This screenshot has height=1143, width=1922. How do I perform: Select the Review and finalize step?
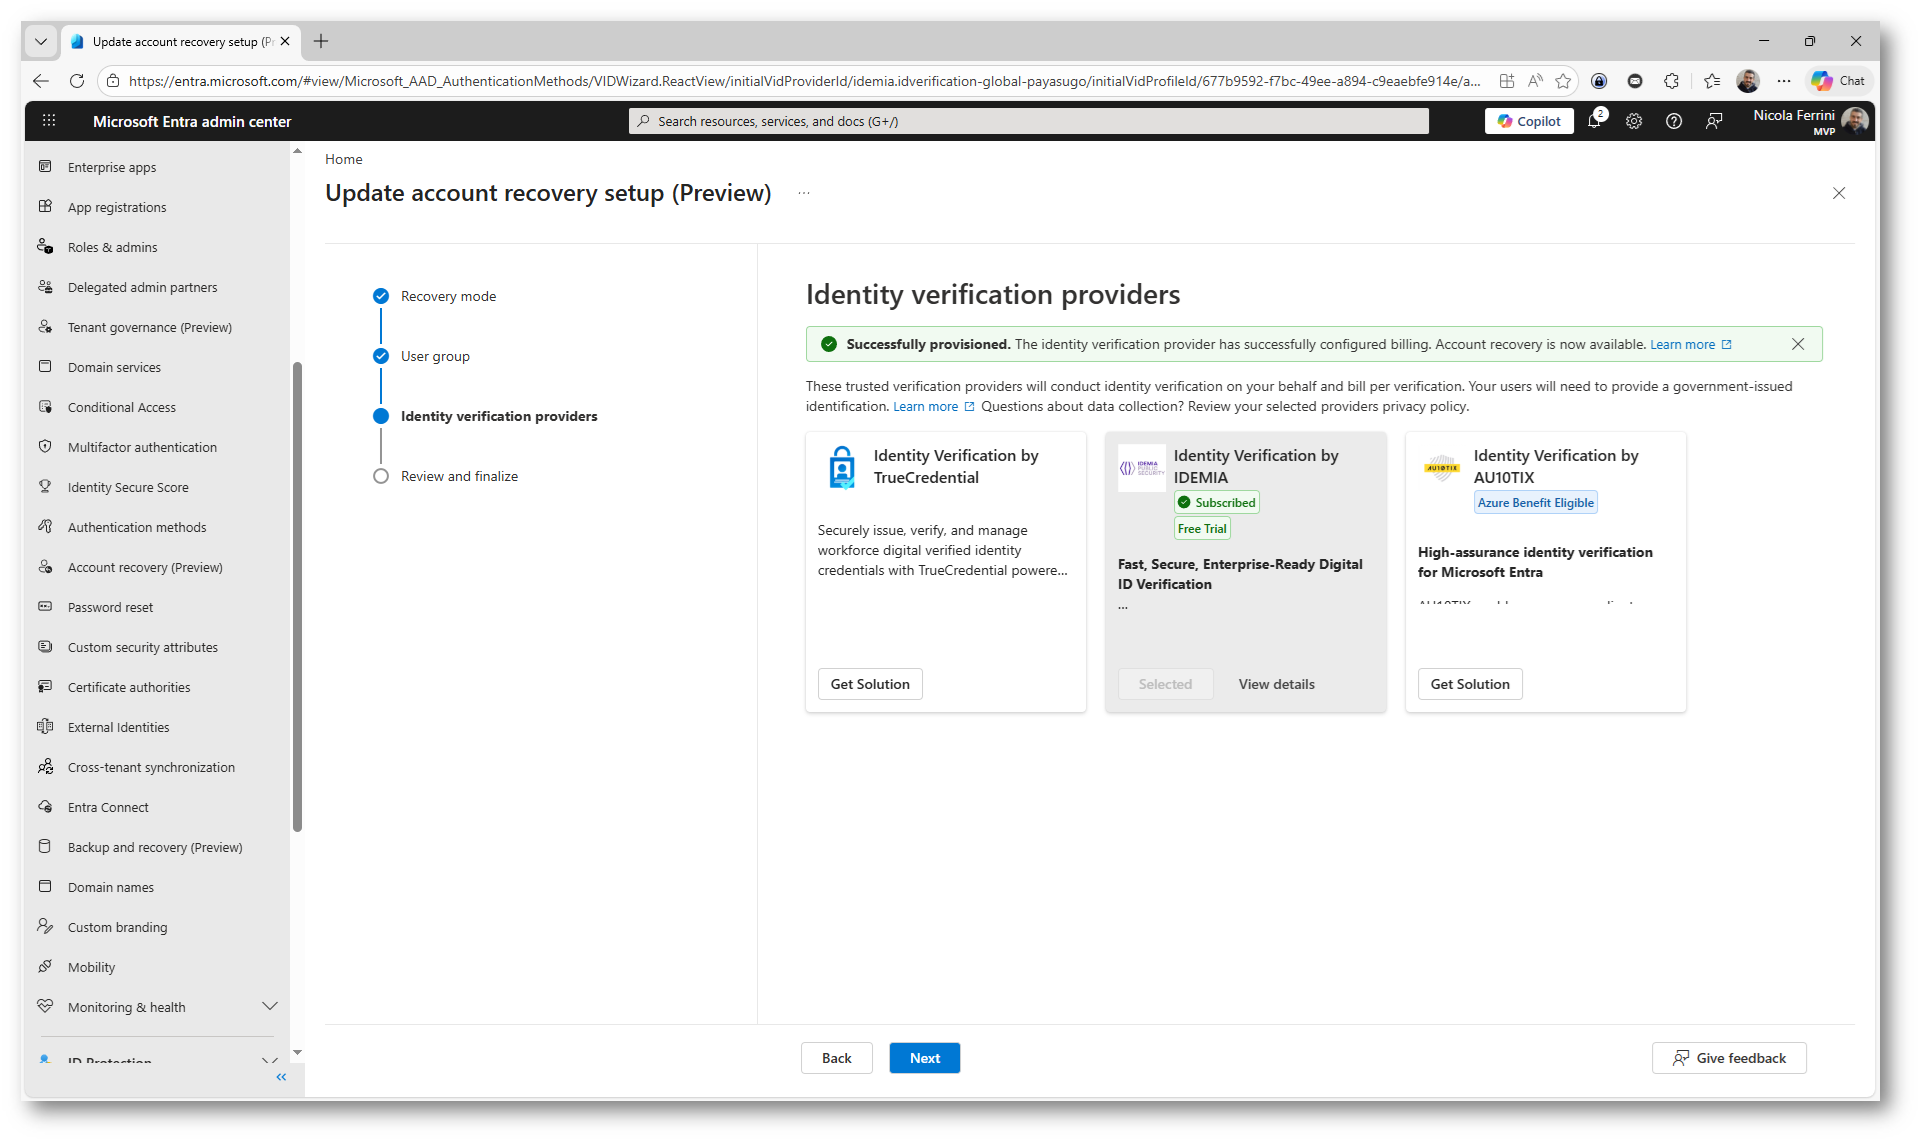pos(459,476)
